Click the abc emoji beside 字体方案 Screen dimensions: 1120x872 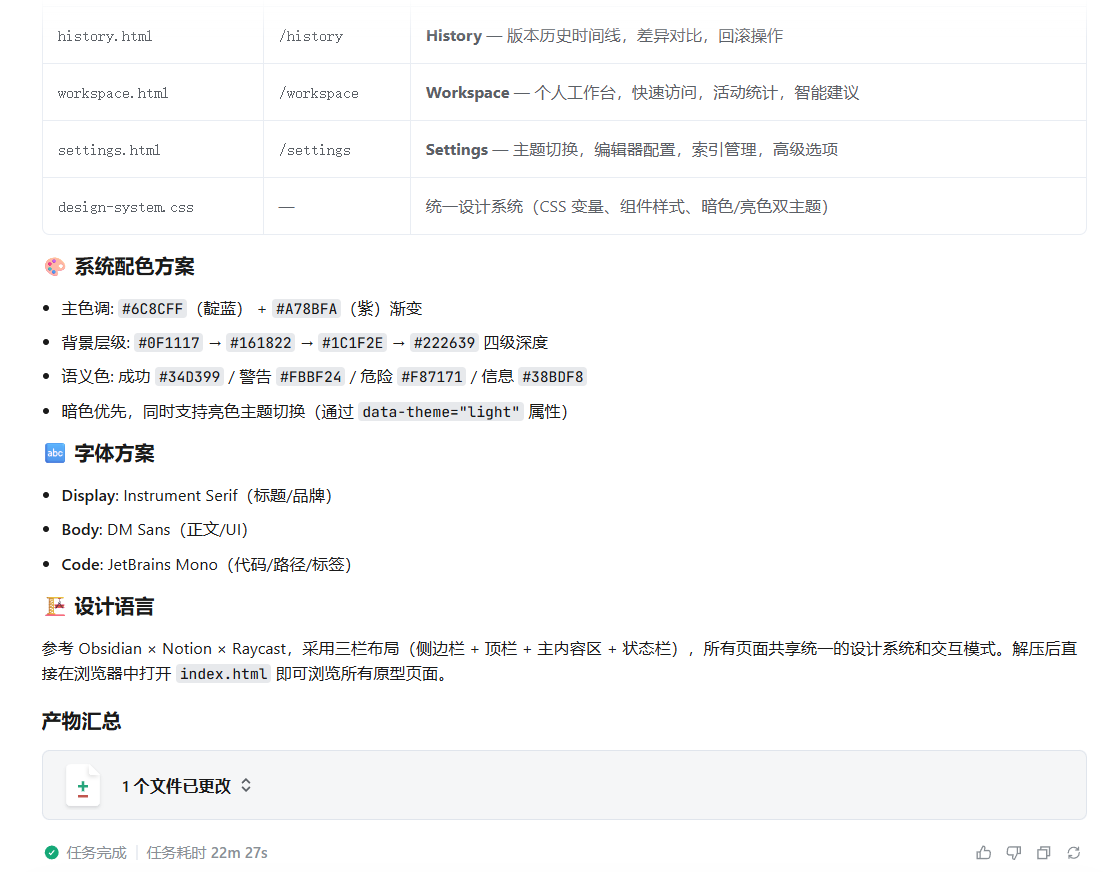pyautogui.click(x=55, y=454)
